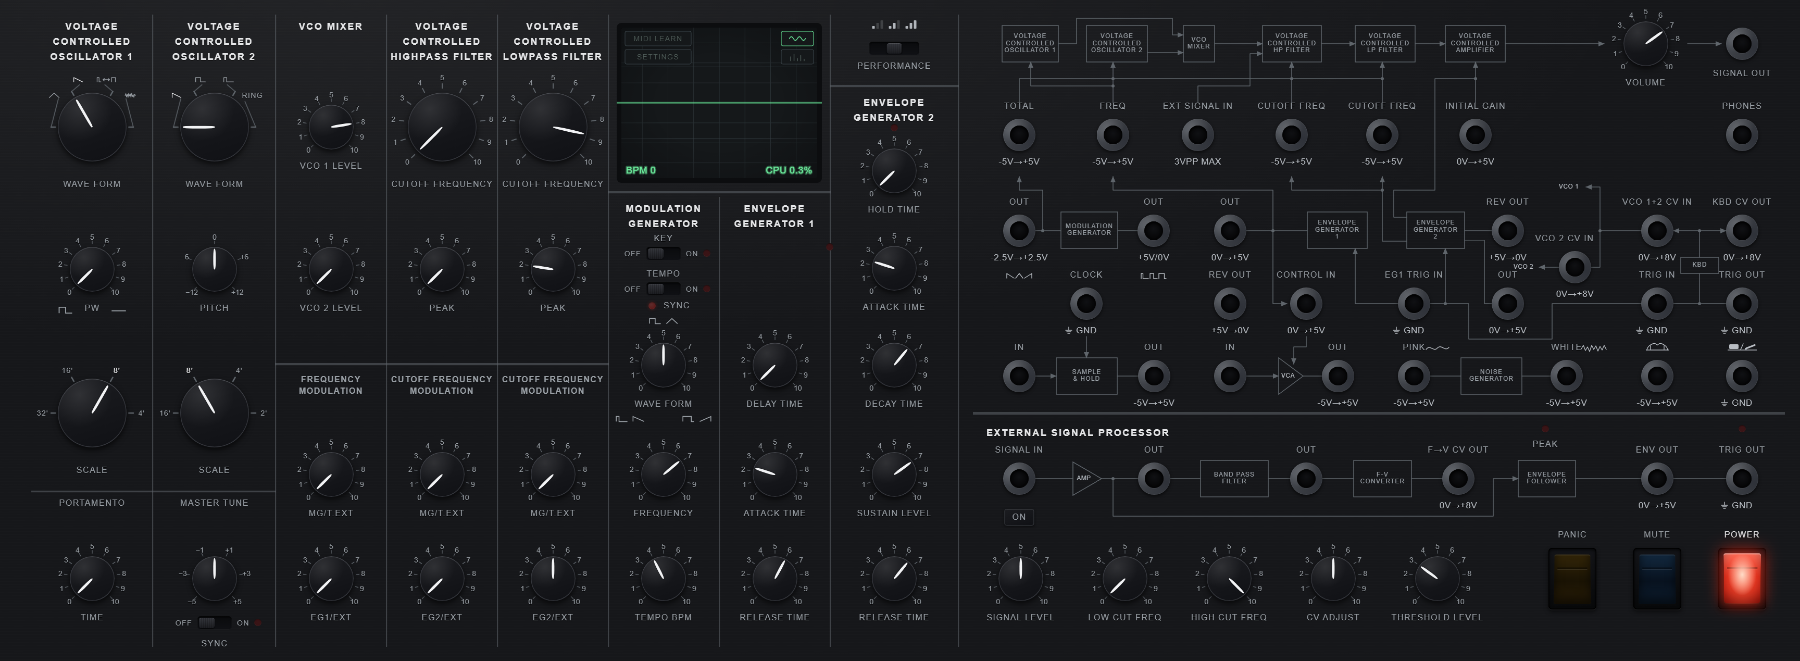Open the Settings button in display

pyautogui.click(x=658, y=57)
